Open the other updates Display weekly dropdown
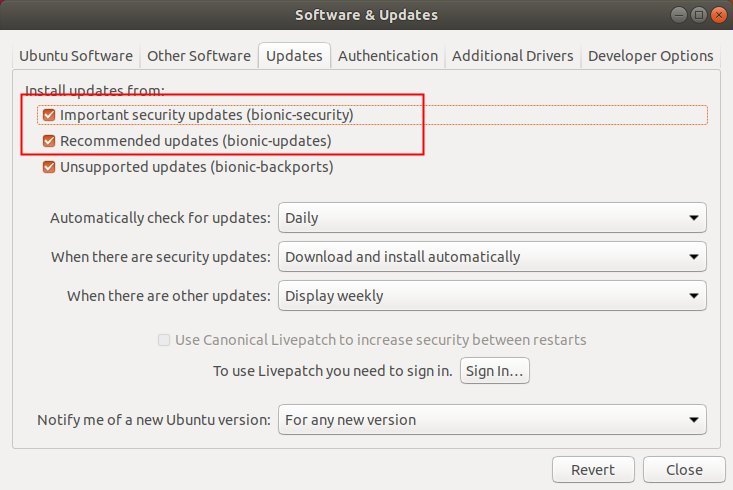 click(x=492, y=295)
